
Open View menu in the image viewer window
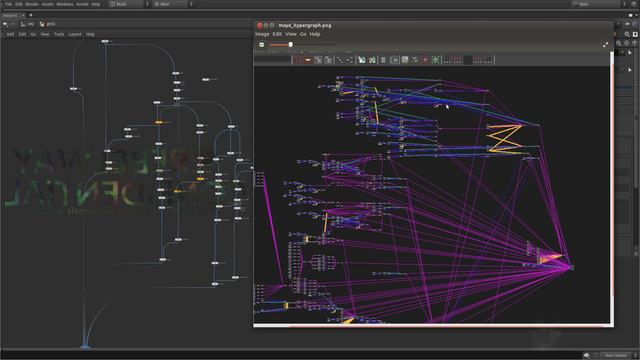click(x=291, y=34)
